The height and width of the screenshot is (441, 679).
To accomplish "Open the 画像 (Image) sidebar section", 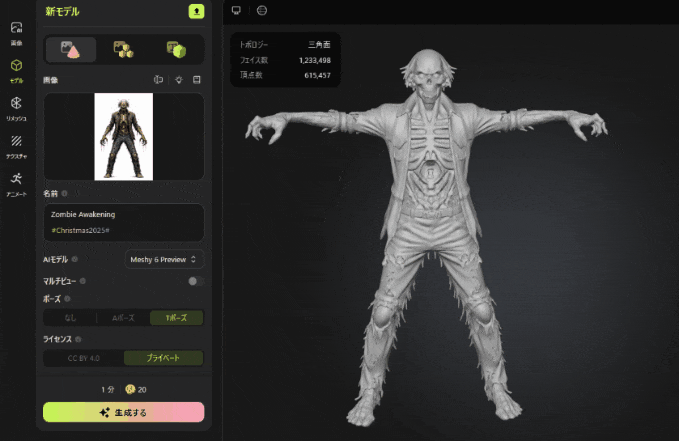I will [16, 34].
